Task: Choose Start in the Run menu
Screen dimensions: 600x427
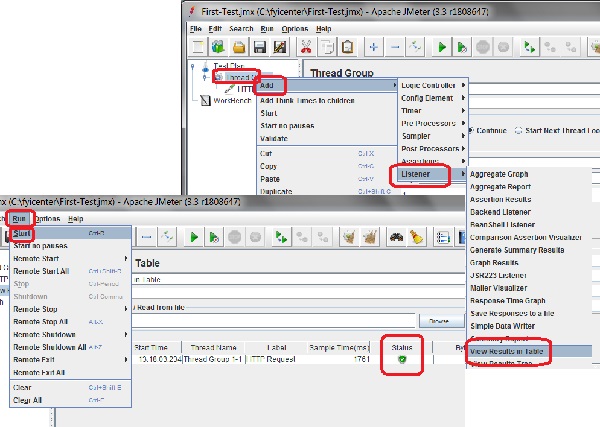Action: coord(71,233)
